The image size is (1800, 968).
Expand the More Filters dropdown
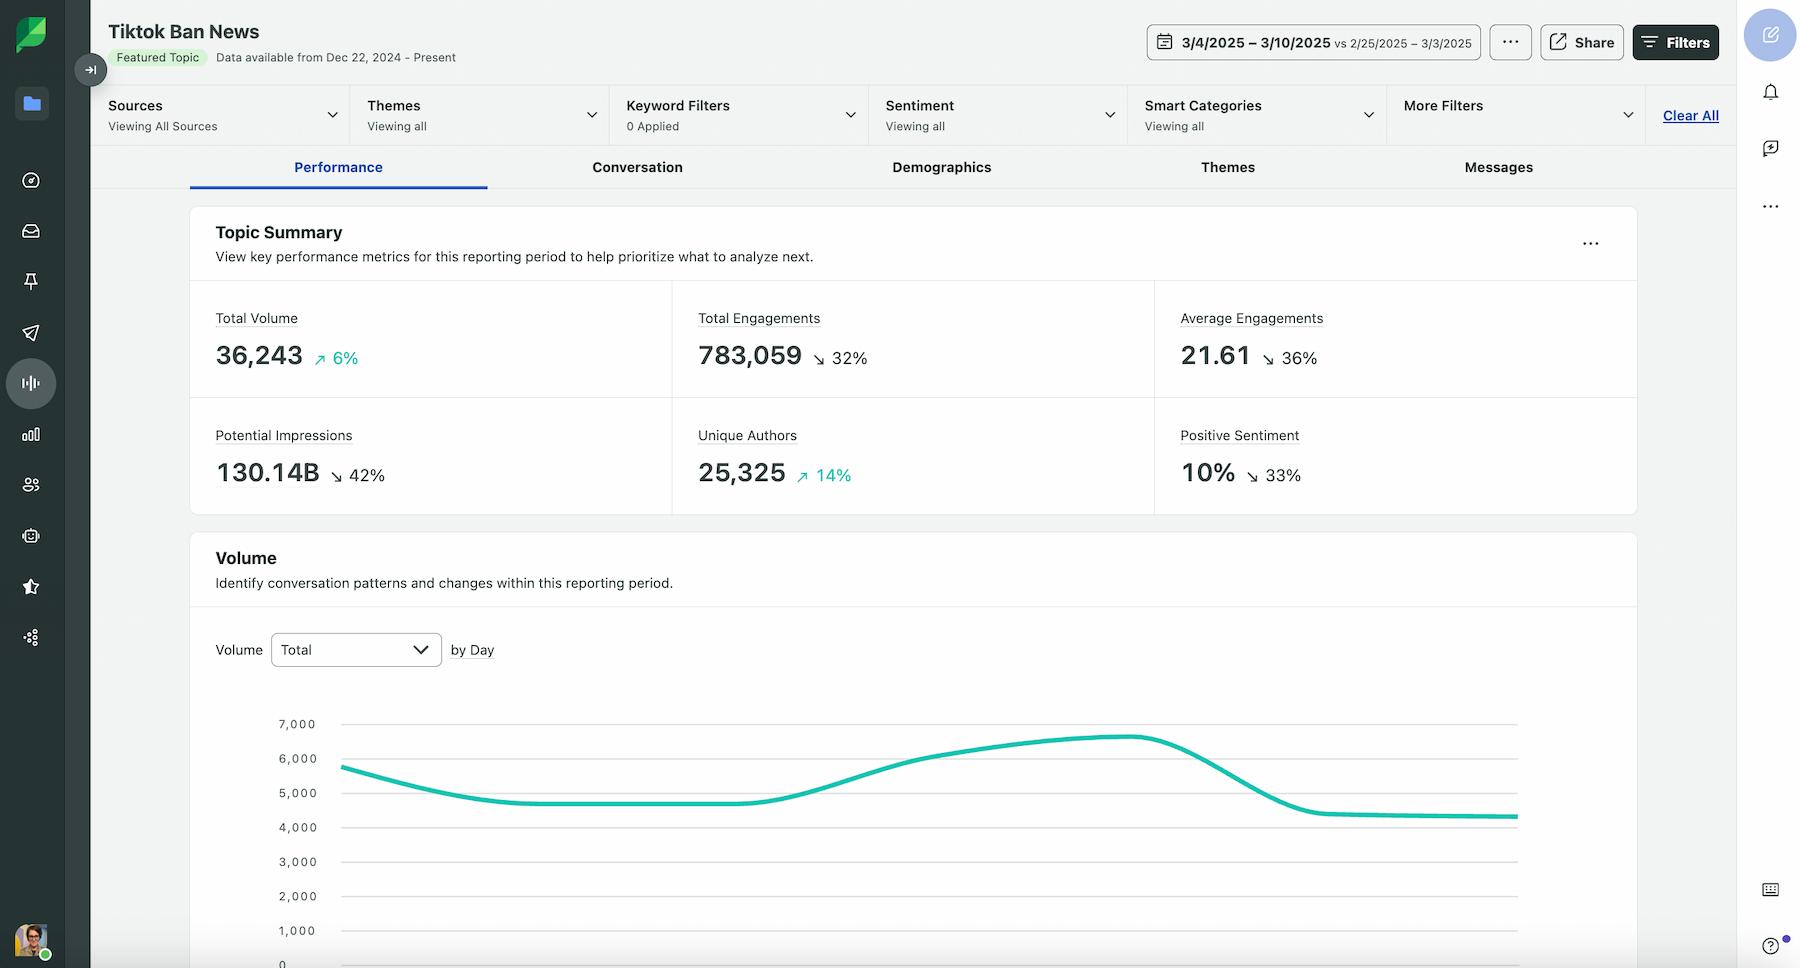1517,115
